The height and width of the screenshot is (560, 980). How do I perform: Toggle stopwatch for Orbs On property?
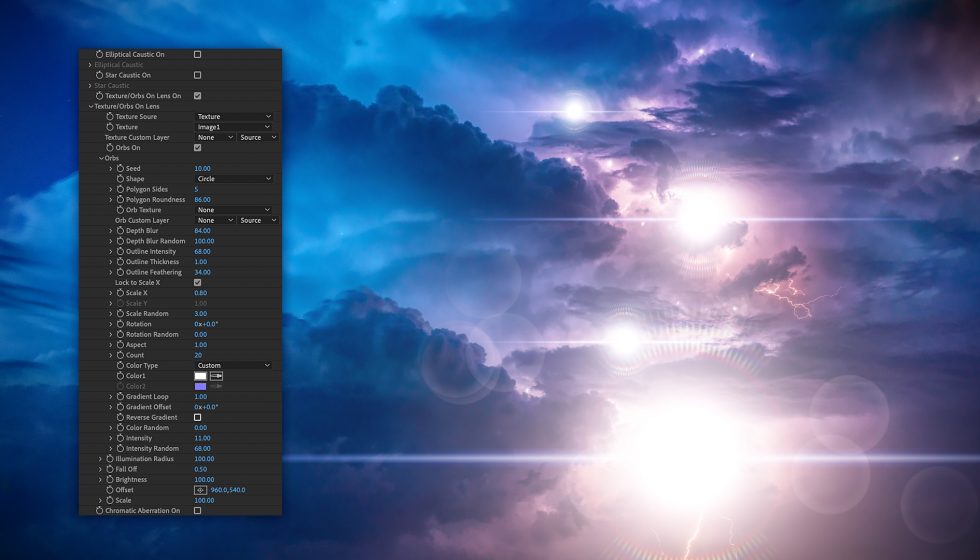coord(110,148)
